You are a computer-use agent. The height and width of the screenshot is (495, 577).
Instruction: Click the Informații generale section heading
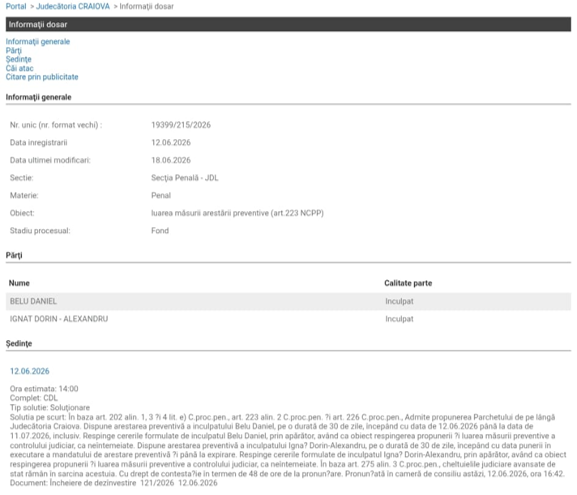[x=39, y=97]
